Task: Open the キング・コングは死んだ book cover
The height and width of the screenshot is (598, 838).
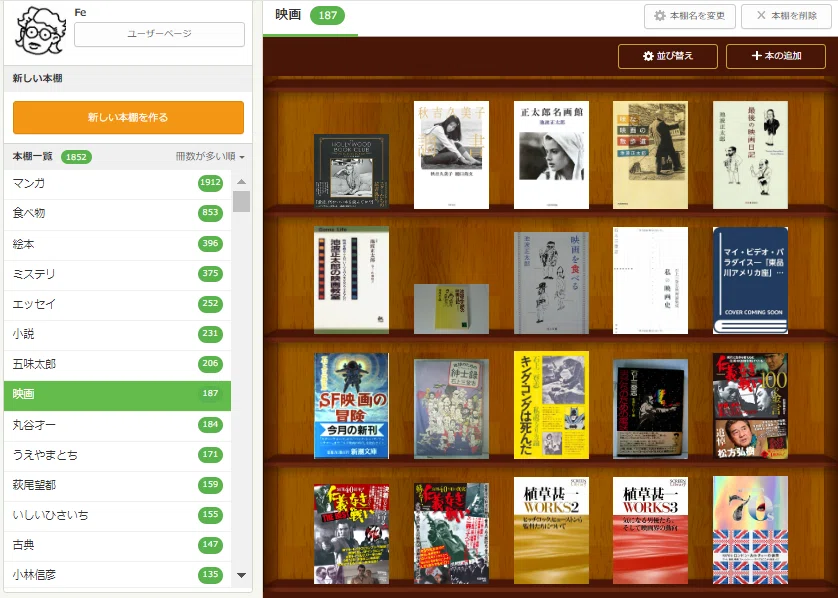Action: tap(552, 405)
